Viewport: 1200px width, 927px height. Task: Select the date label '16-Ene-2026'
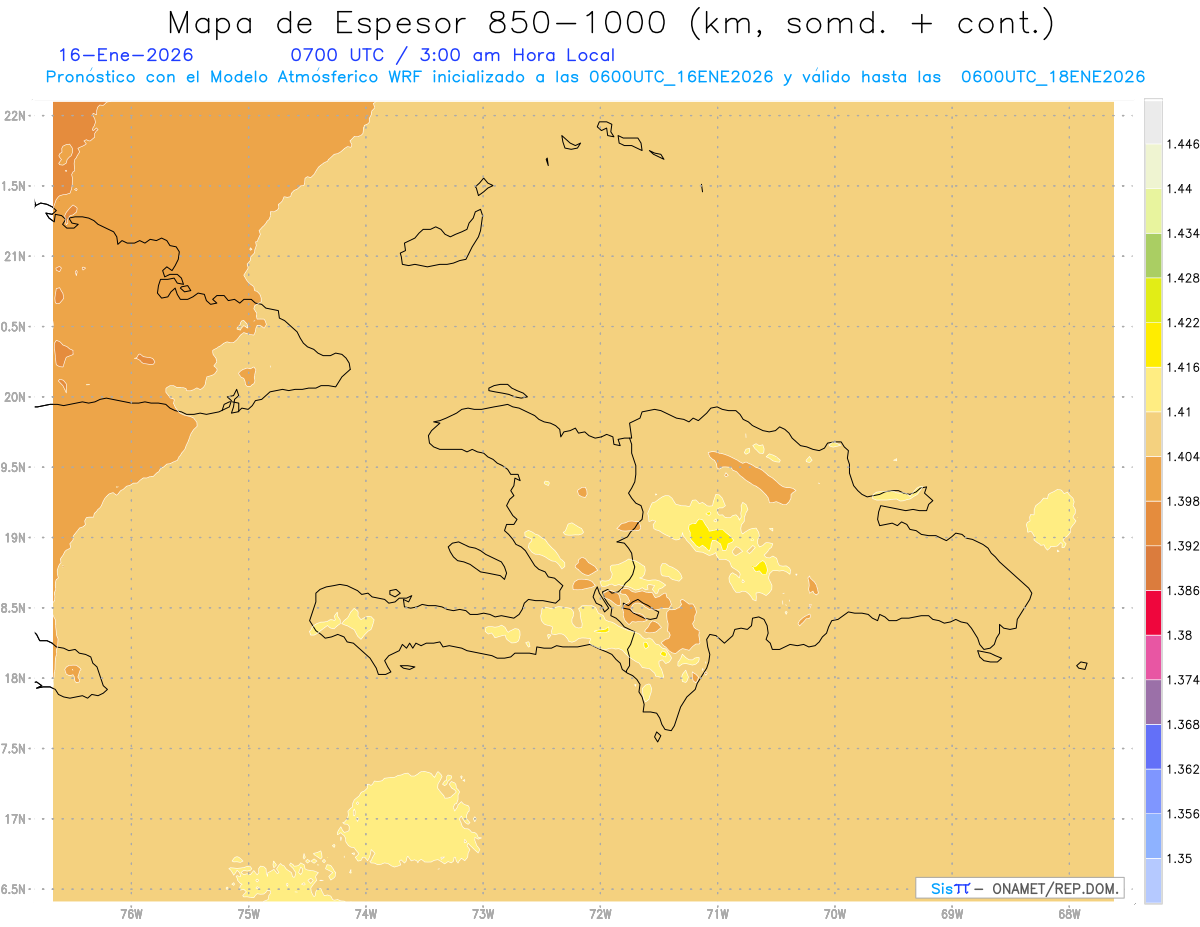[x=126, y=56]
